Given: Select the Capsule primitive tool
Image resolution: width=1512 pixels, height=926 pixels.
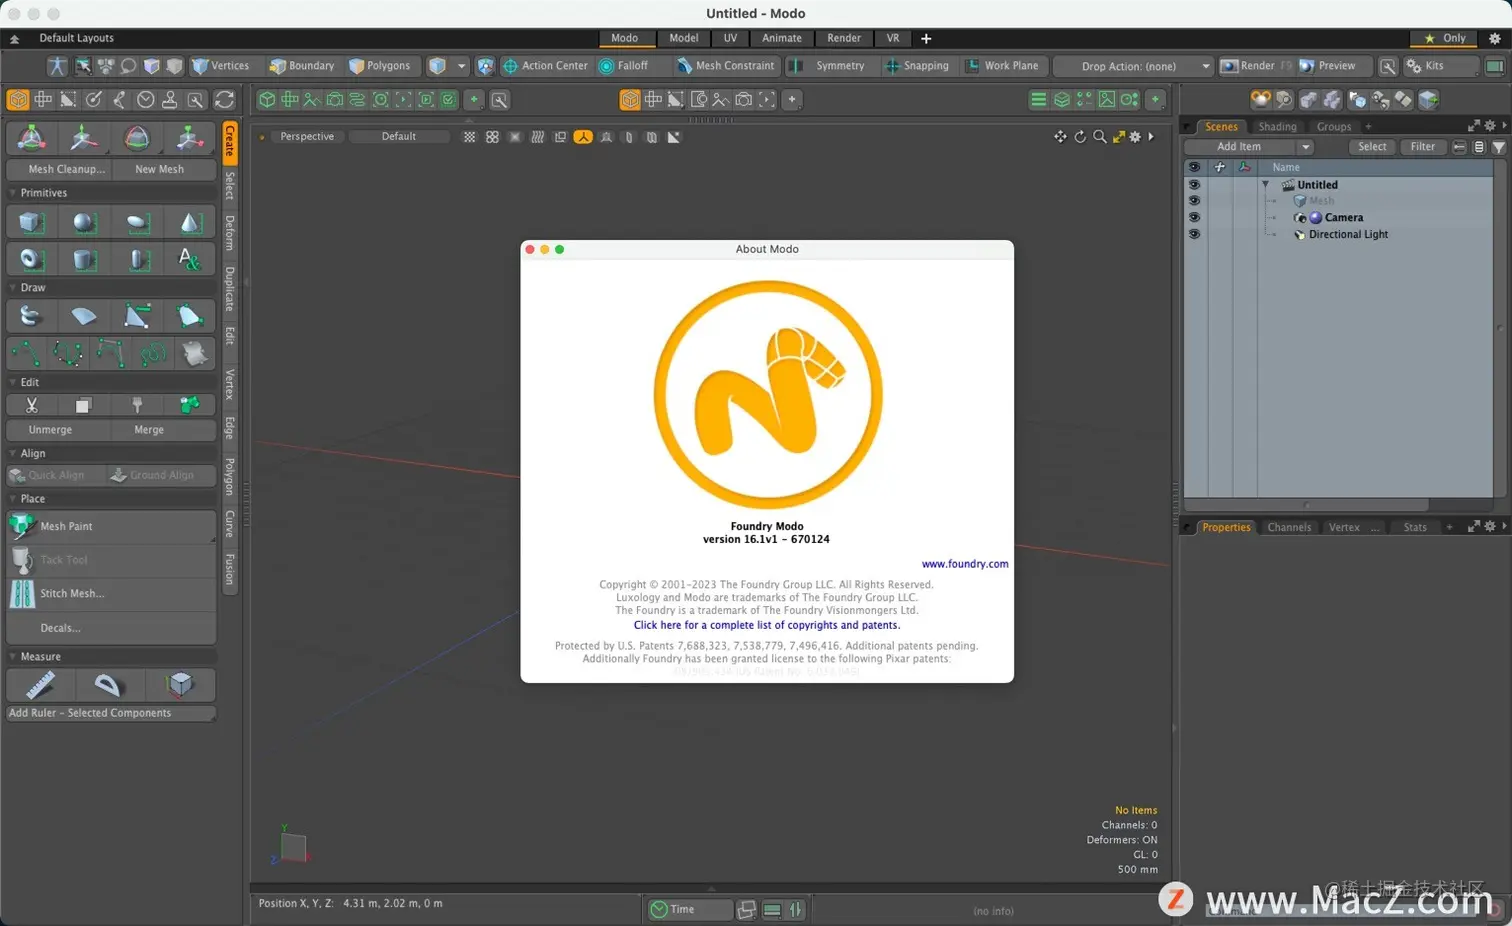Looking at the screenshot, I should [x=138, y=259].
